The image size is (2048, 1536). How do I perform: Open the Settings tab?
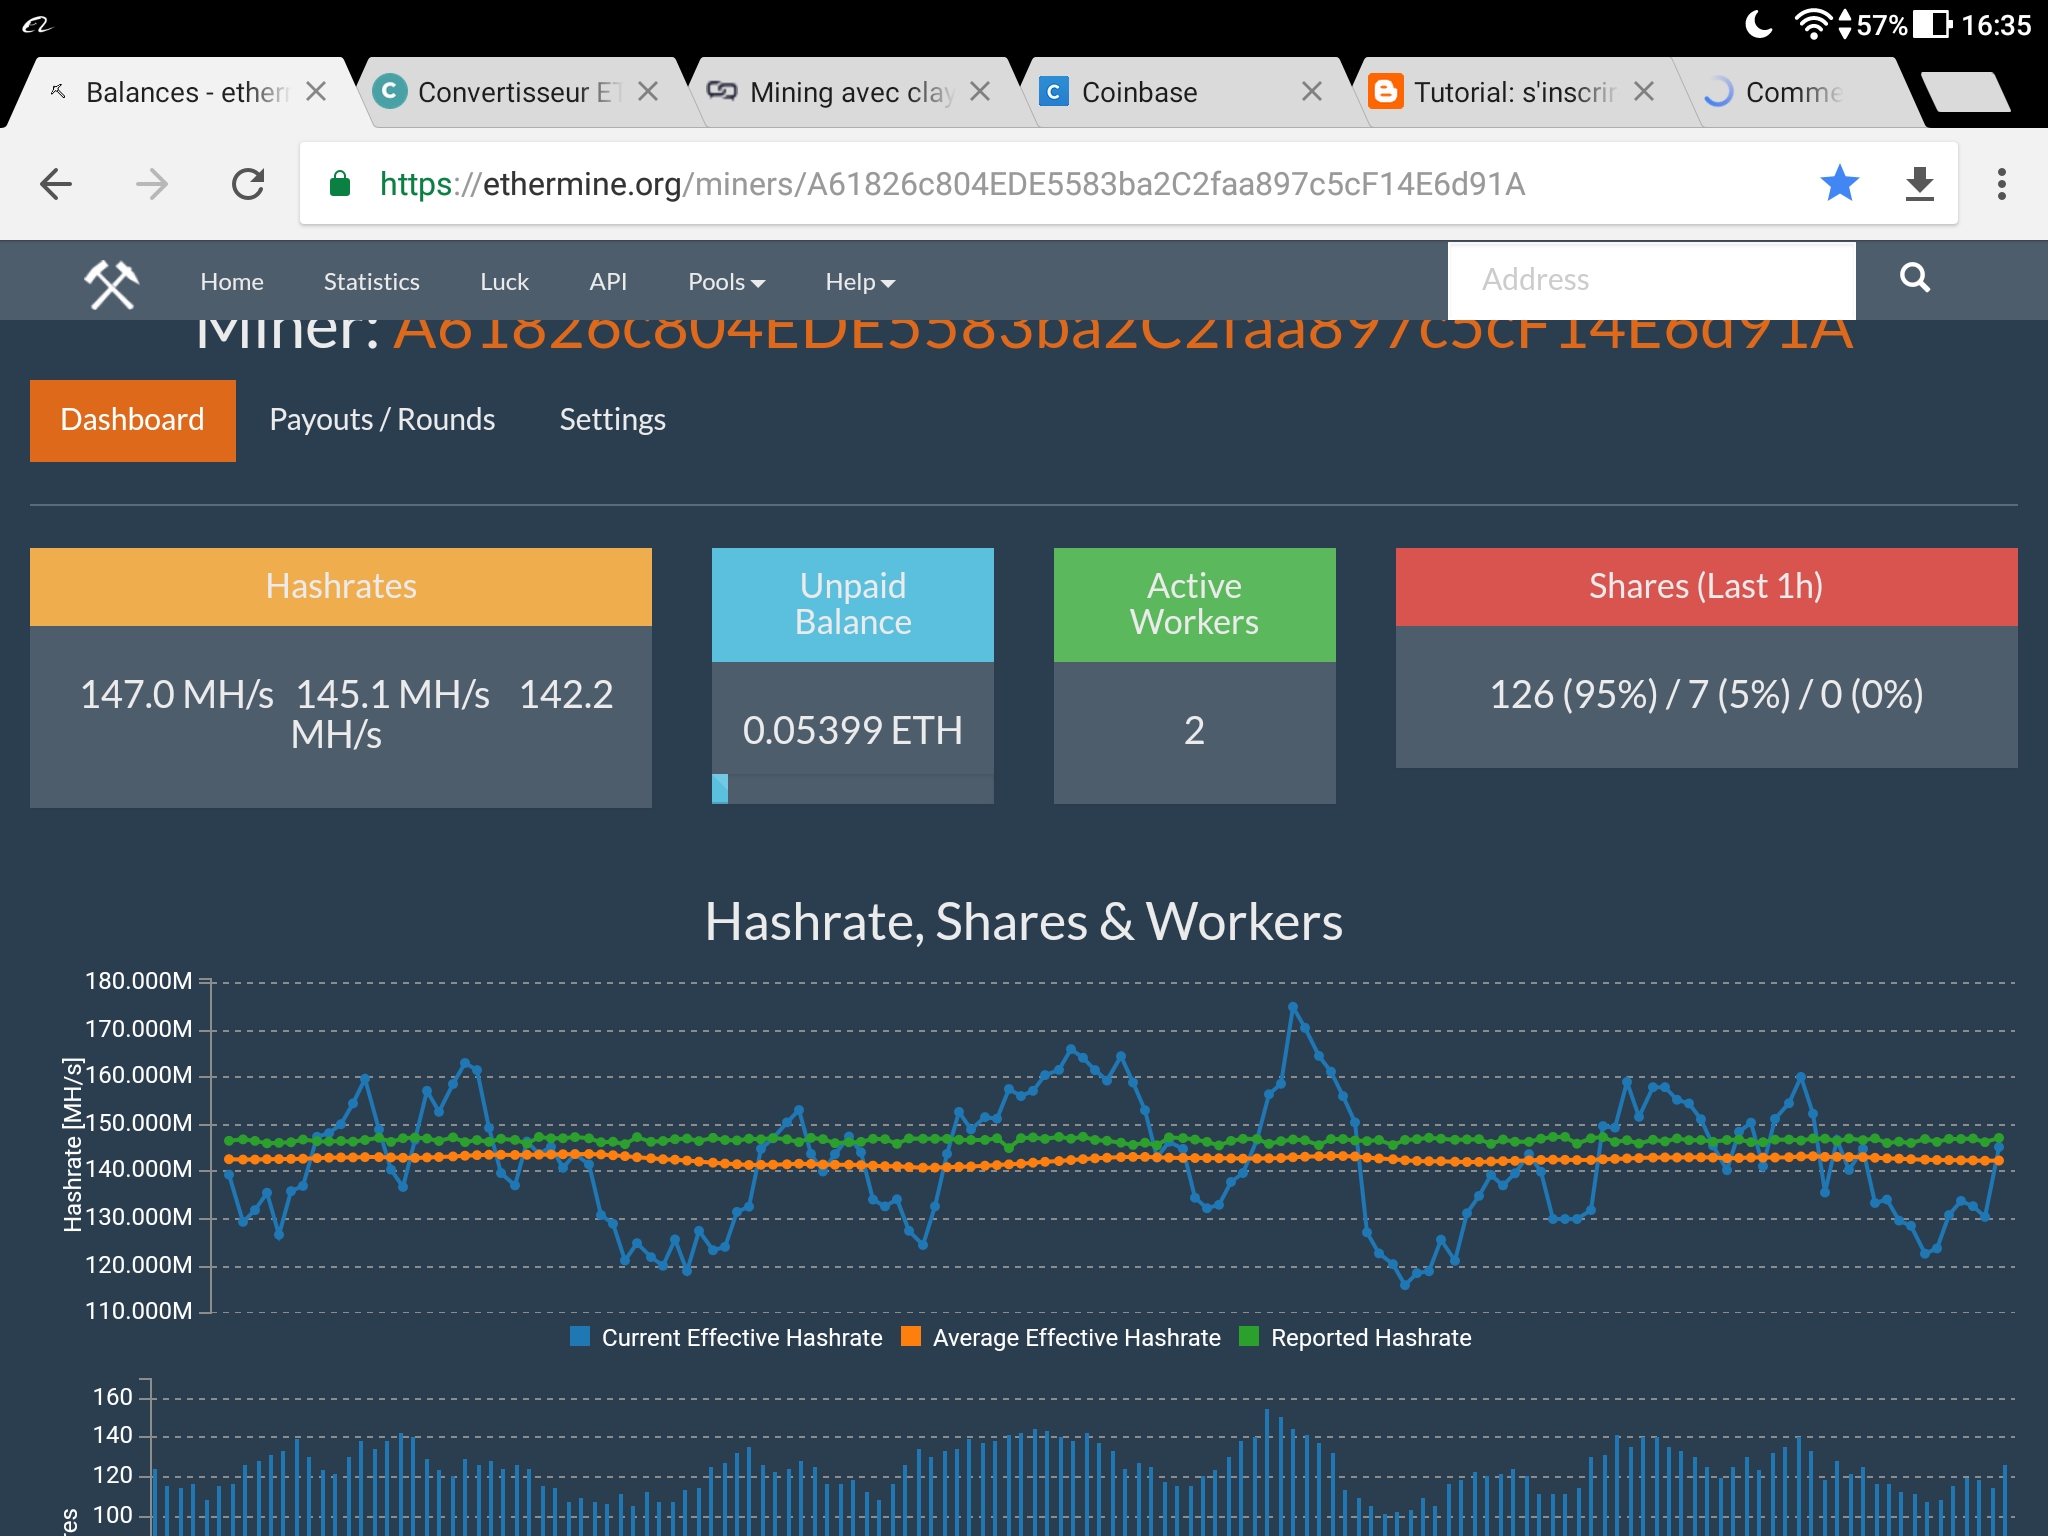[x=612, y=420]
